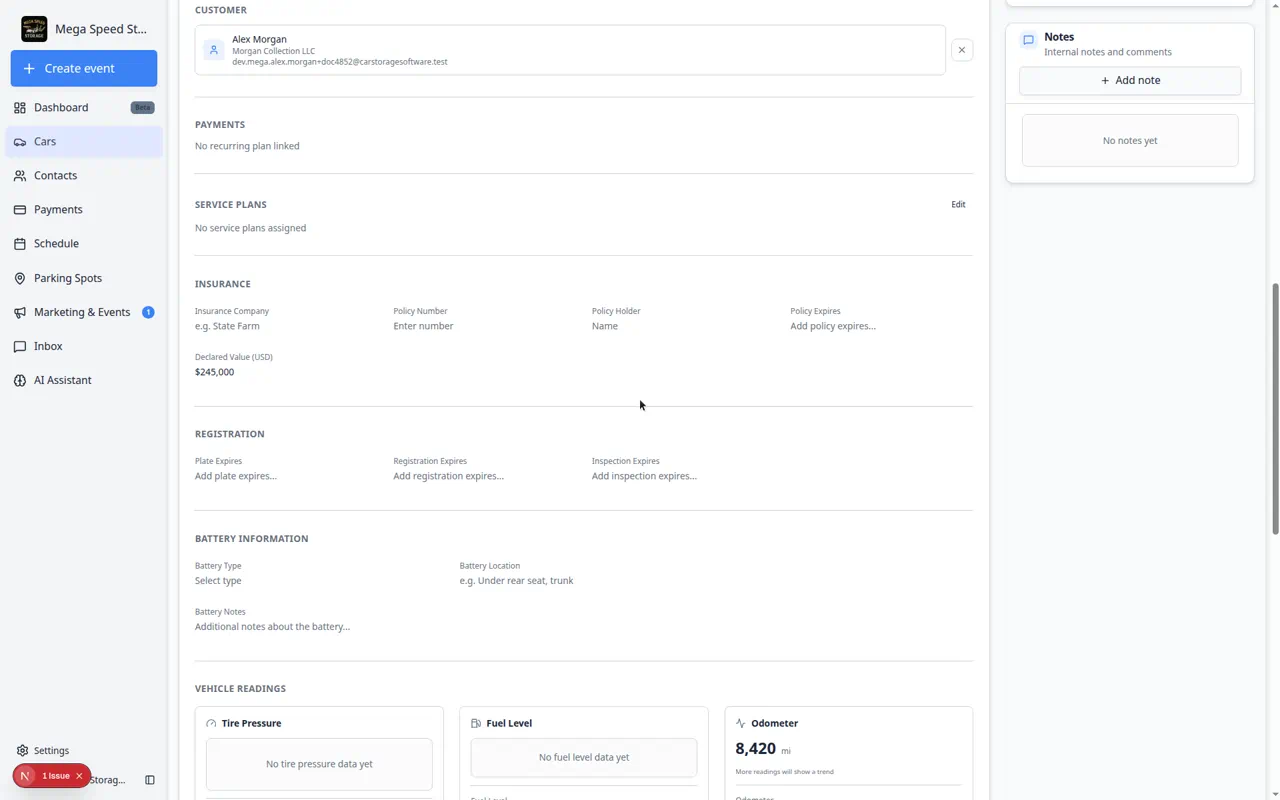
Task: Click the Odometer pulse icon
Action: [x=741, y=723]
